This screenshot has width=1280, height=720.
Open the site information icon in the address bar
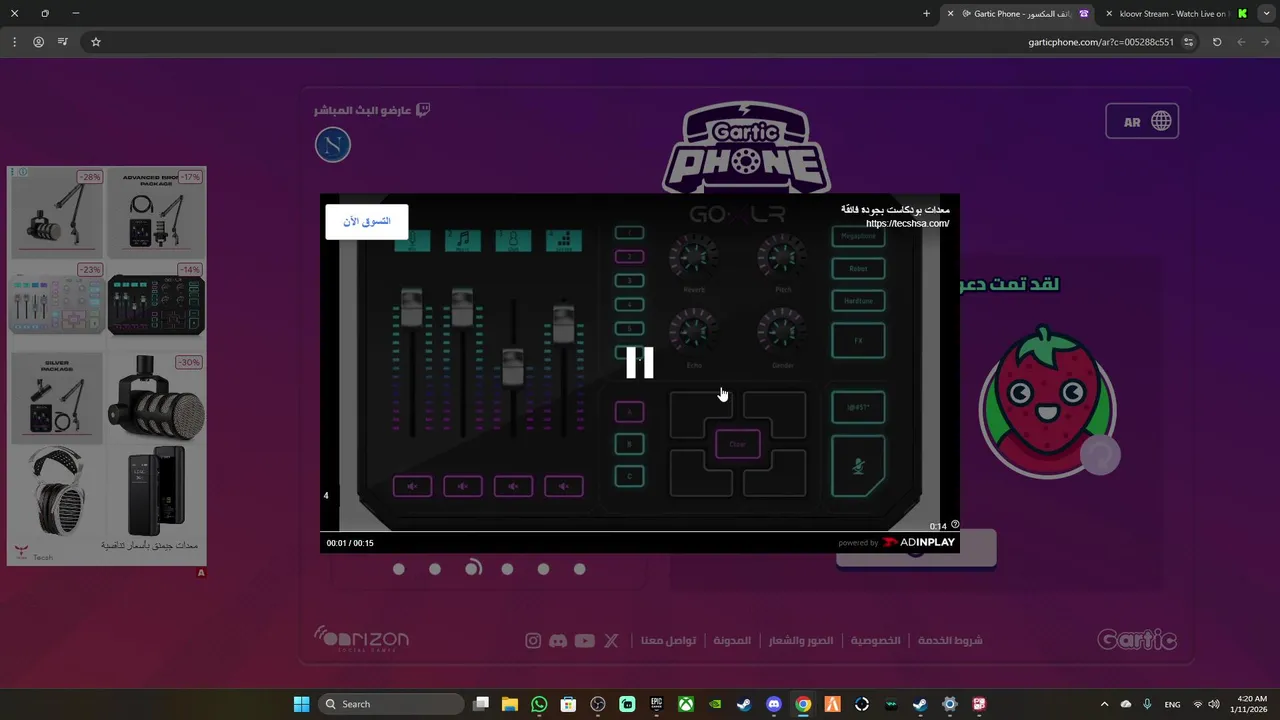1188,42
